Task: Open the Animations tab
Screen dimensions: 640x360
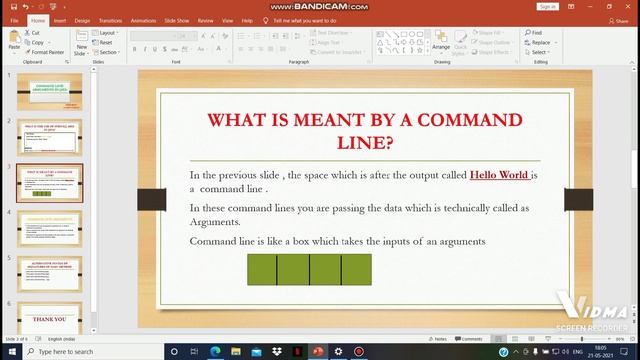Action: point(143,20)
